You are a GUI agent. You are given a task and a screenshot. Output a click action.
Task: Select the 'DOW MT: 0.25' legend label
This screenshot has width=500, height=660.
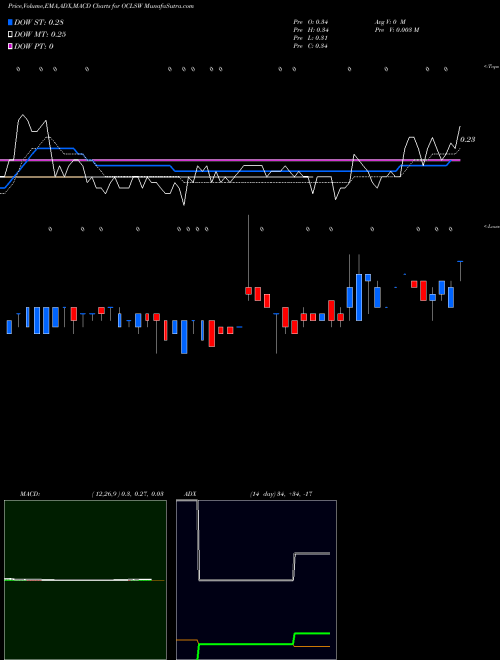(40, 34)
